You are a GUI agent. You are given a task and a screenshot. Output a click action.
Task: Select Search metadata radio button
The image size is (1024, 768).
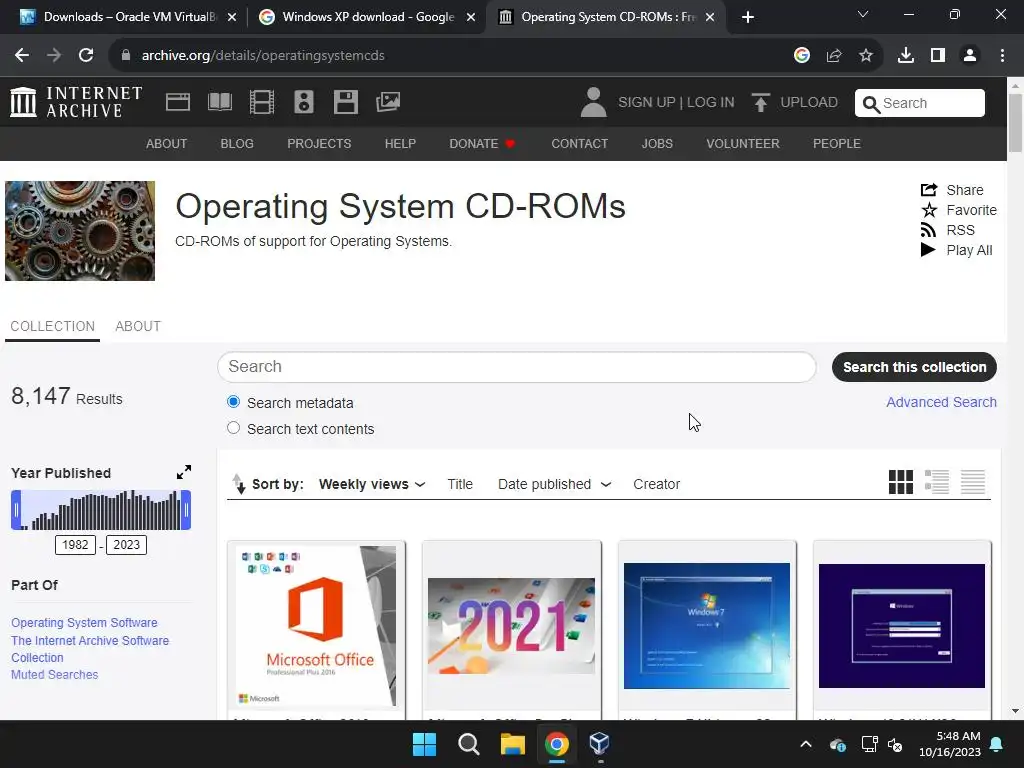233,402
